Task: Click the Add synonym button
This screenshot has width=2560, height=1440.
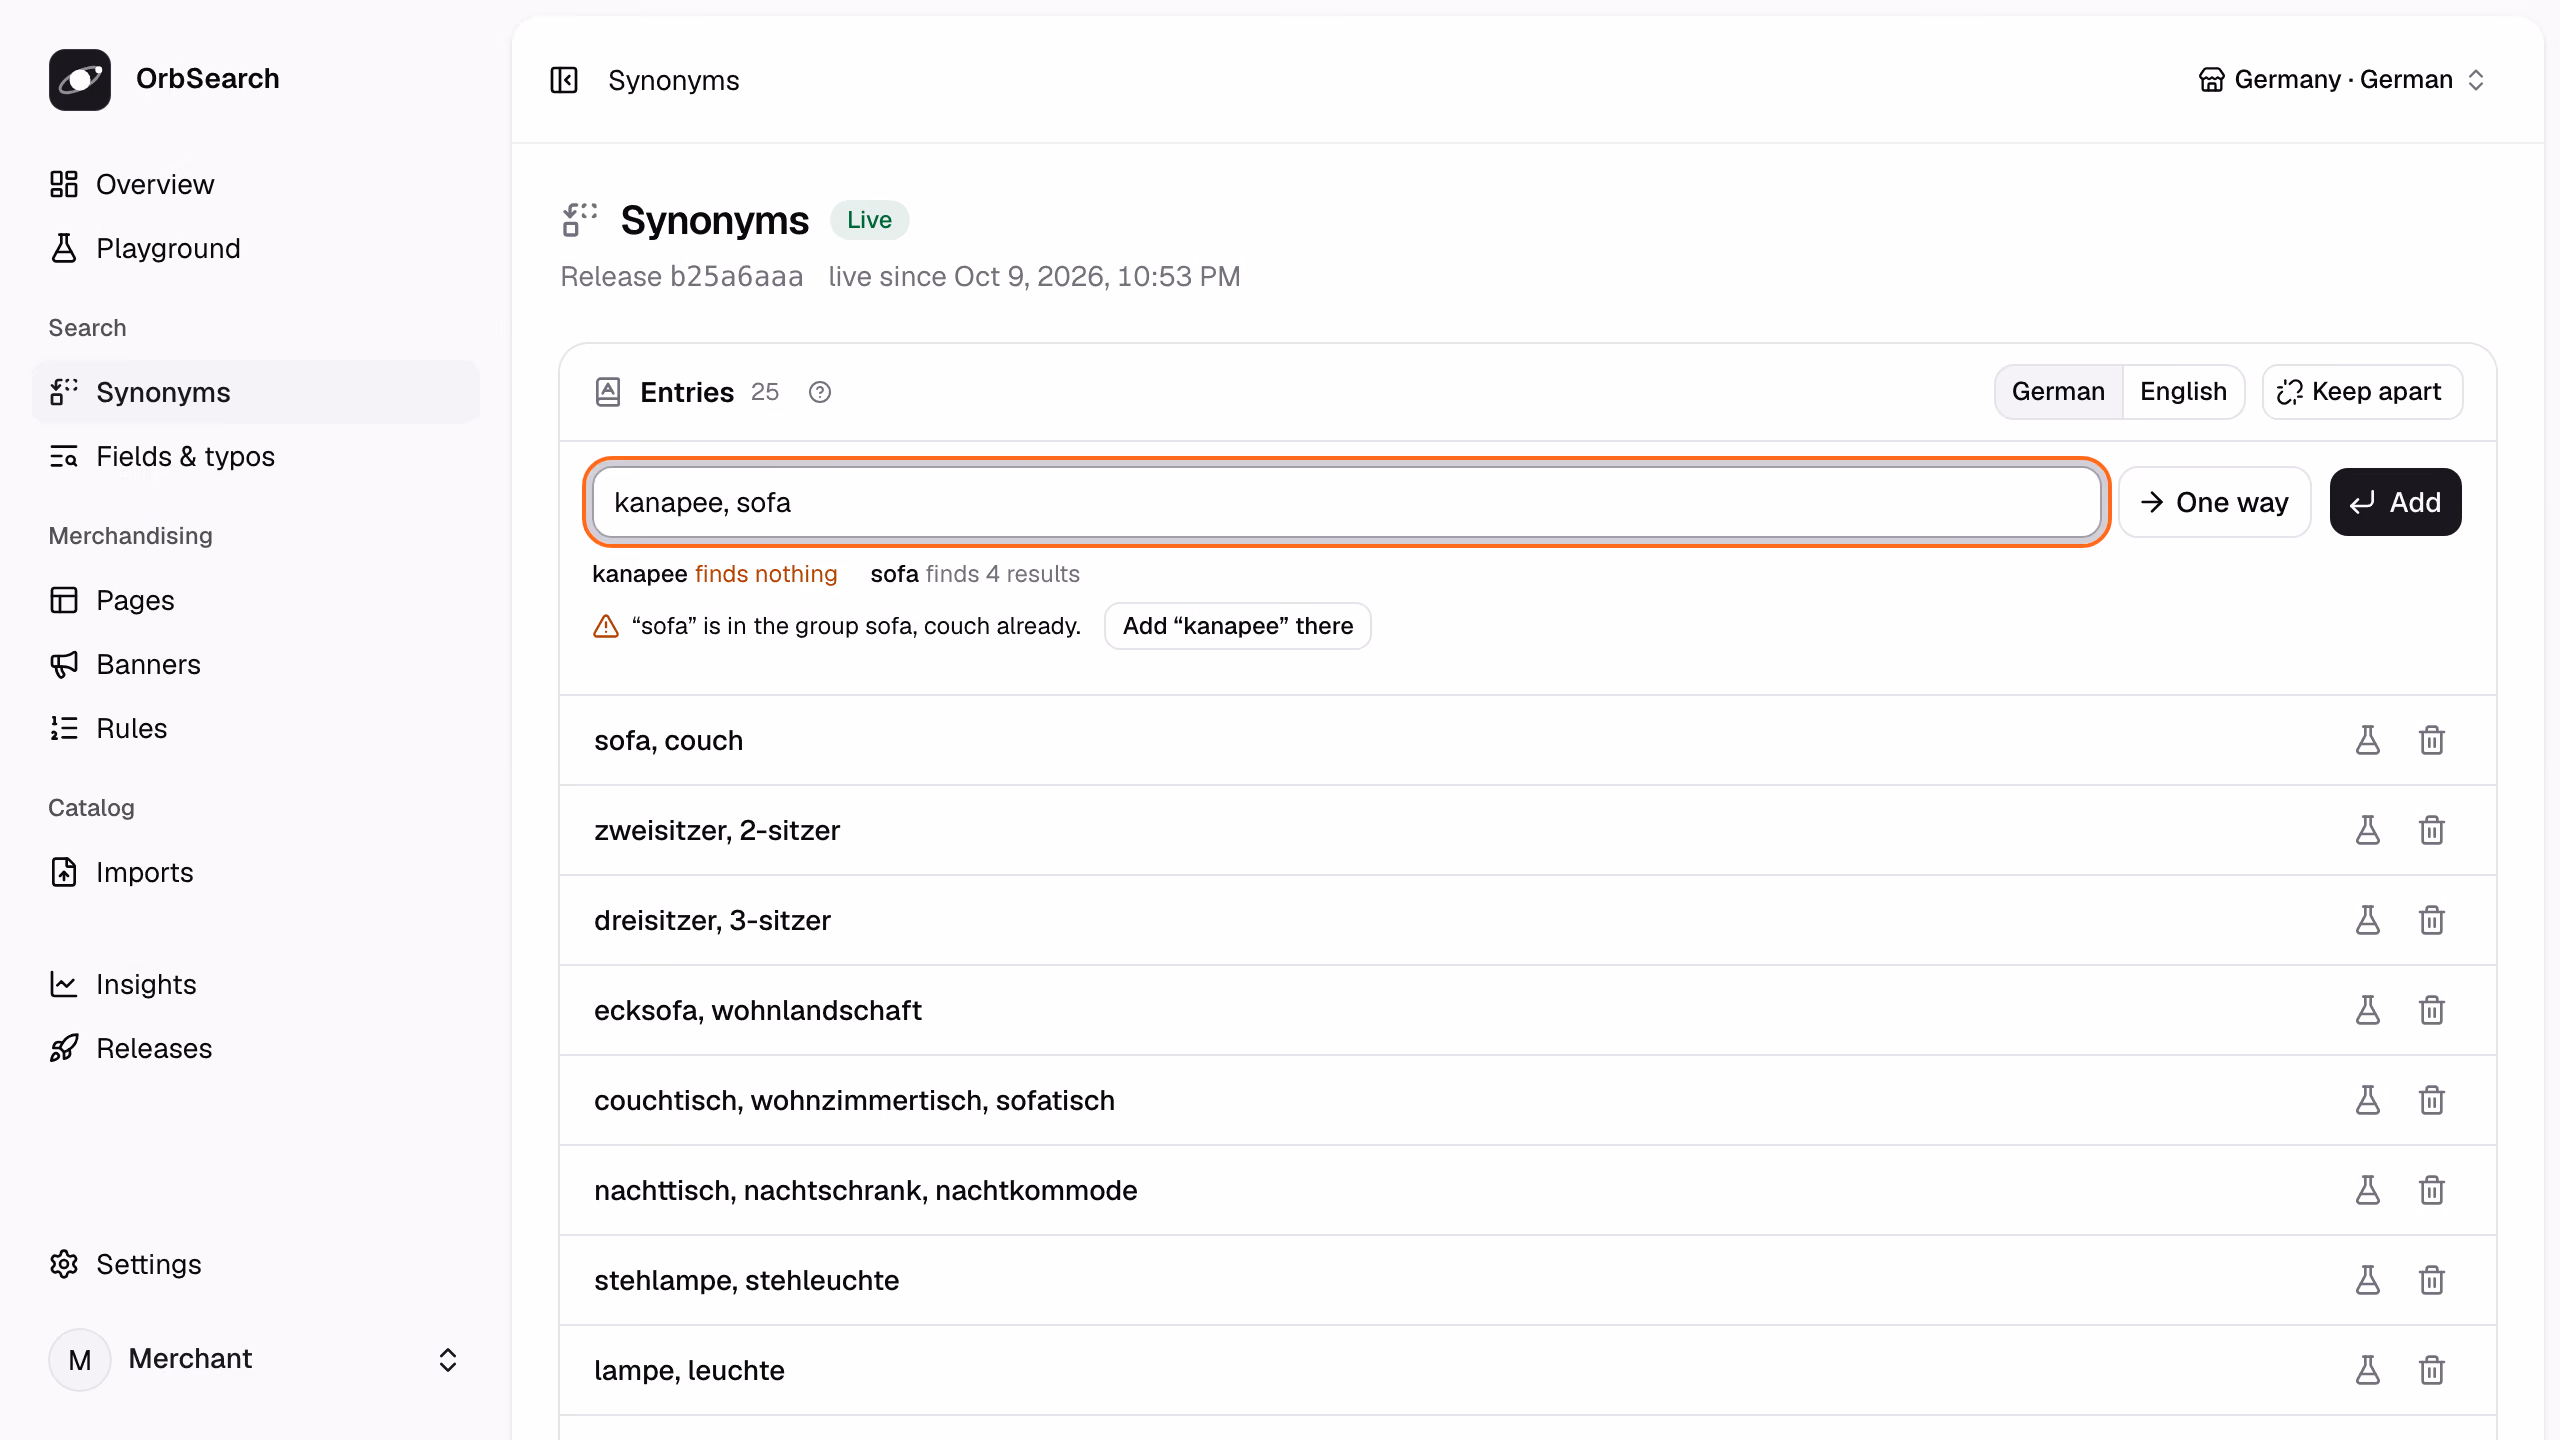Action: [2396, 502]
